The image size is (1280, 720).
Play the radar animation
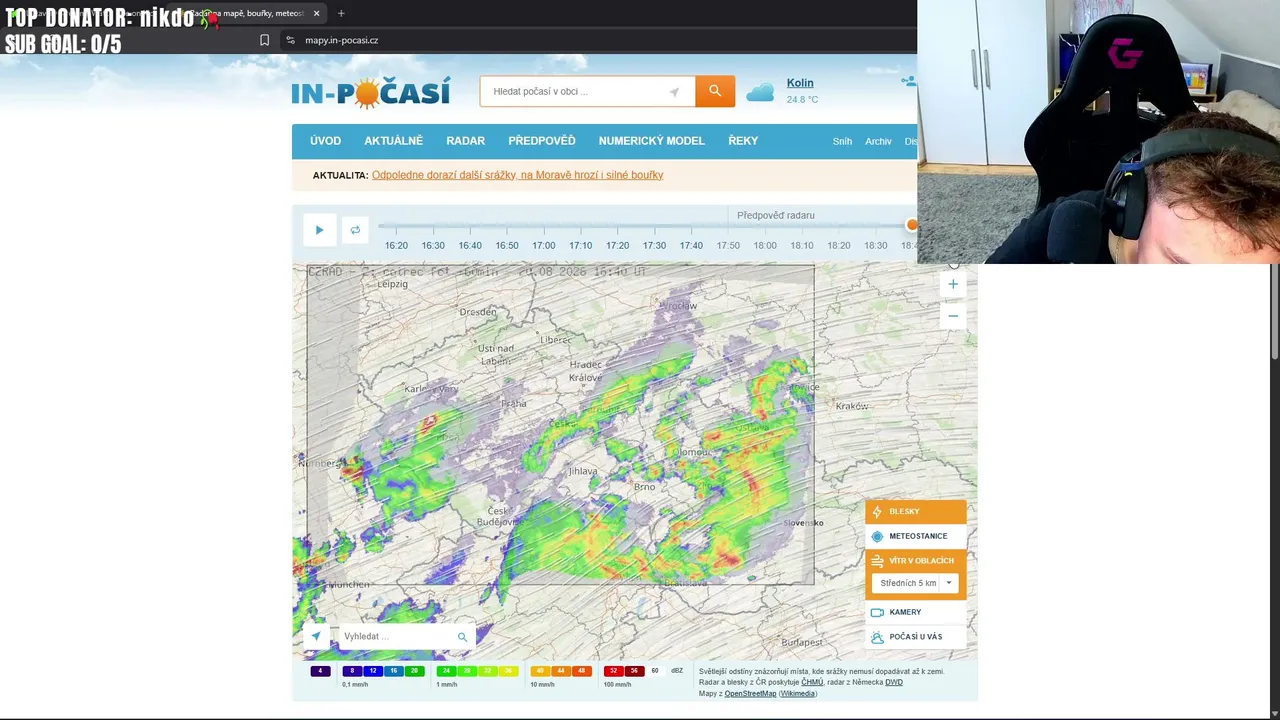[x=319, y=230]
